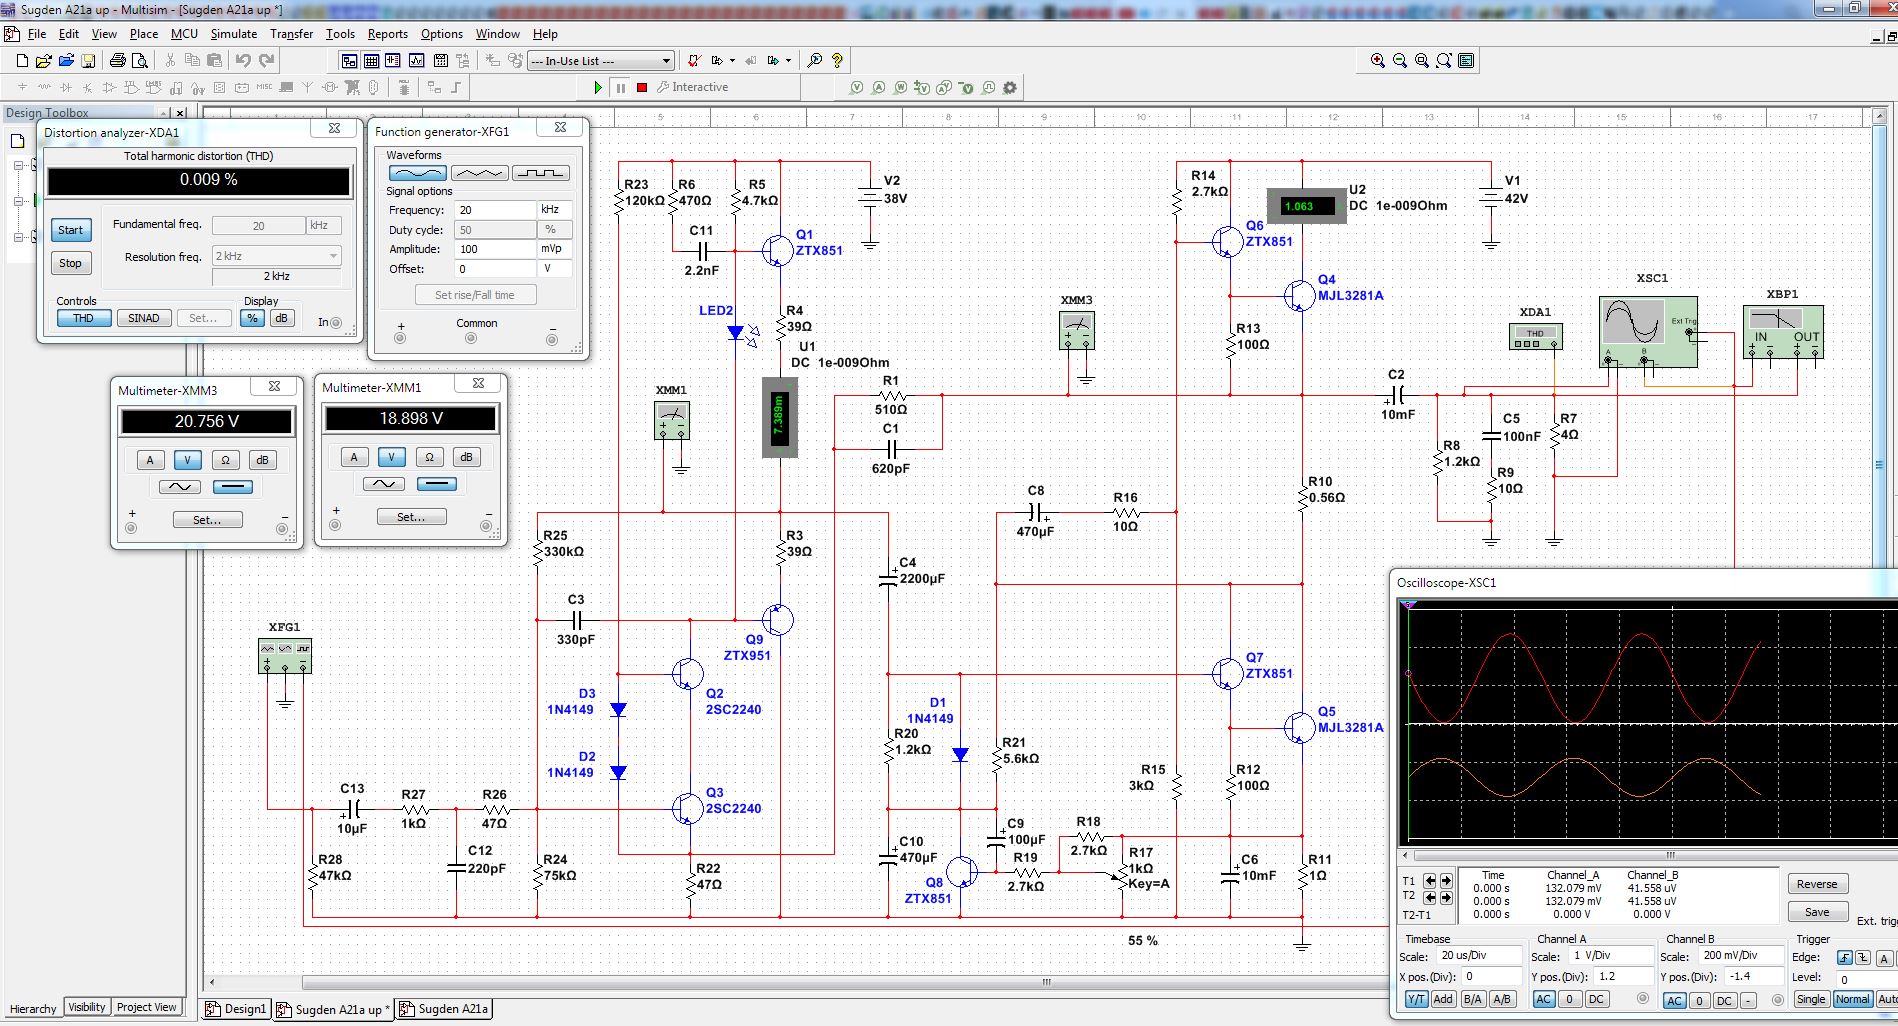This screenshot has width=1898, height=1026.
Task: Open the frequency unit kHz selector
Action: [554, 210]
